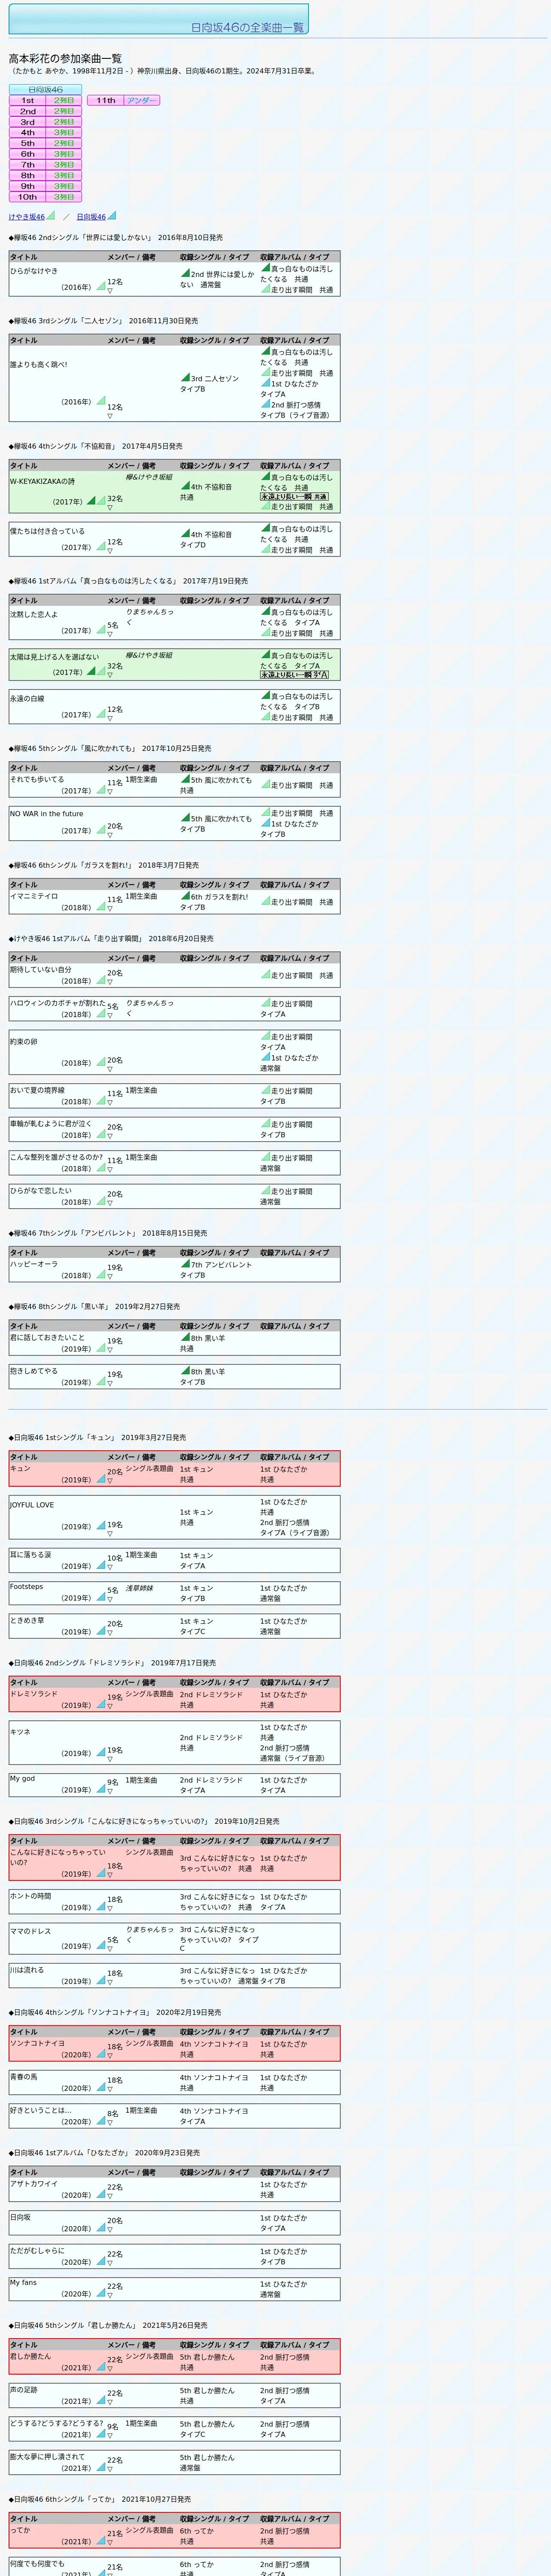Click song title 車輪が軋むように君が泣く
This screenshot has height=2576, width=551.
click(50, 1124)
